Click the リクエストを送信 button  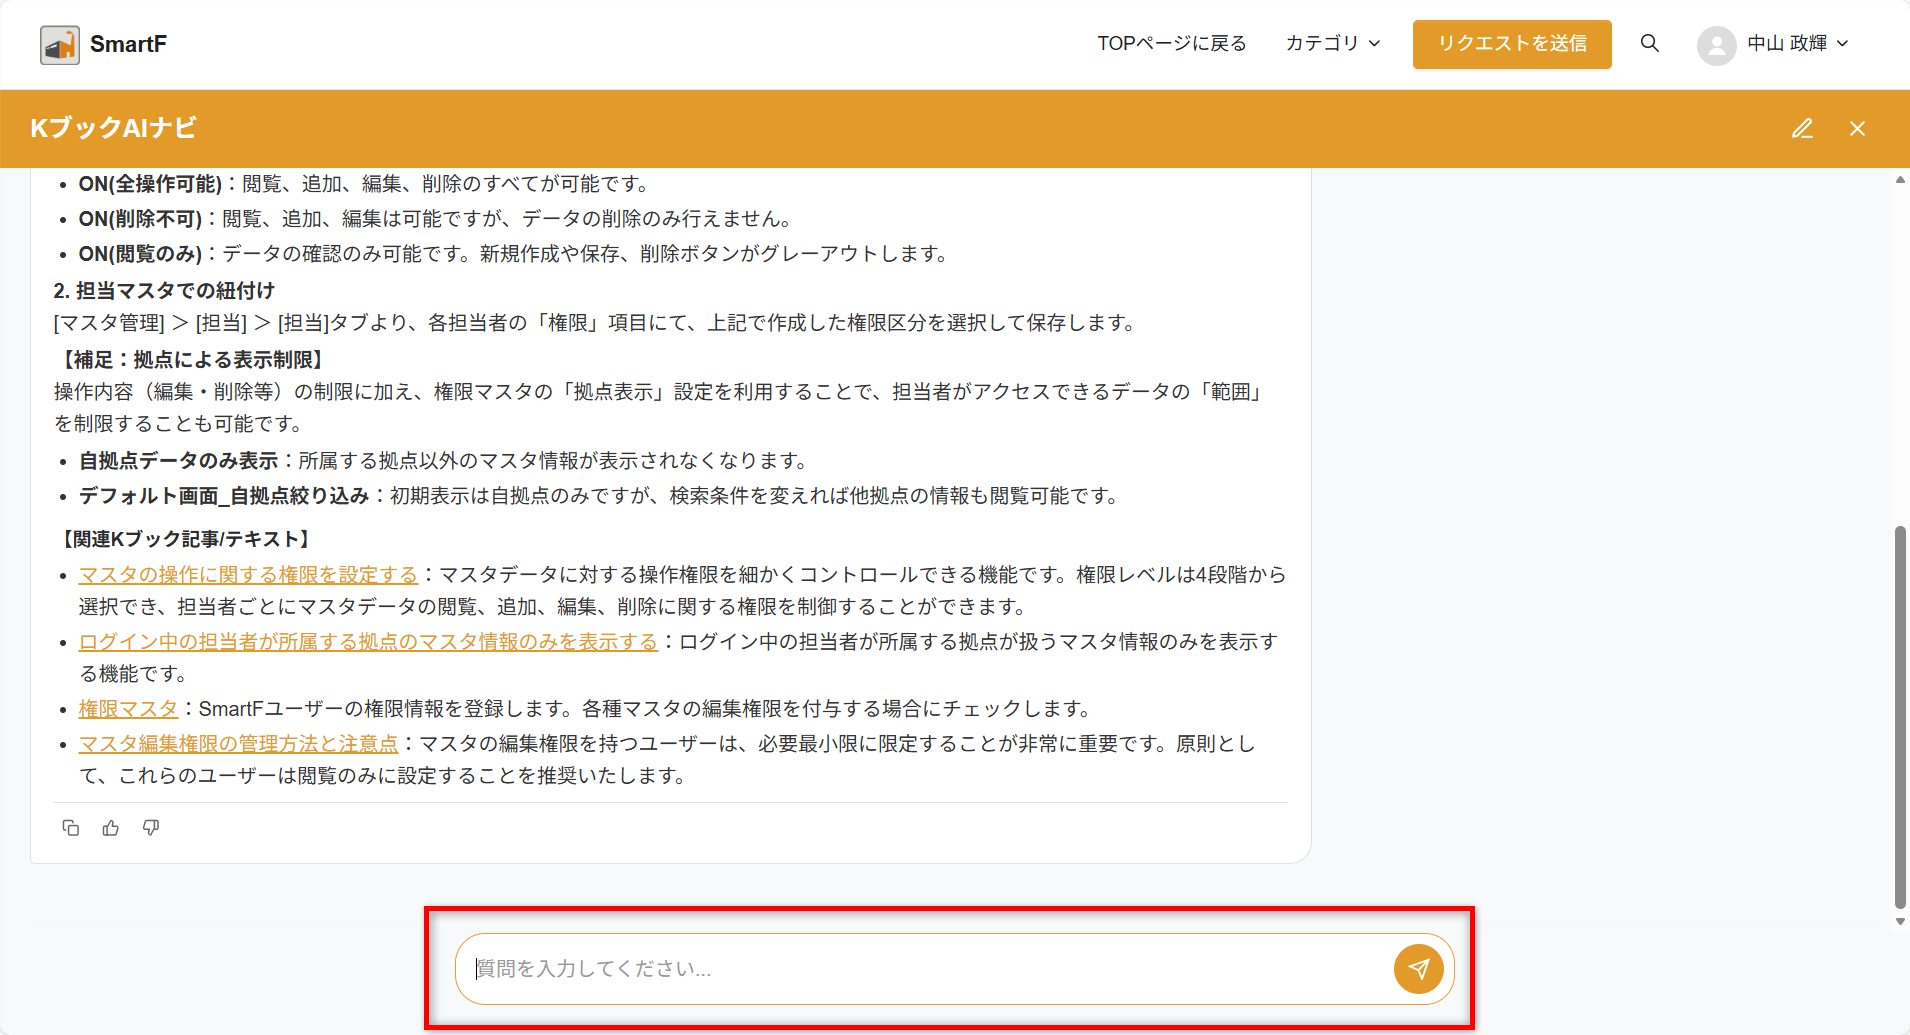tap(1511, 44)
